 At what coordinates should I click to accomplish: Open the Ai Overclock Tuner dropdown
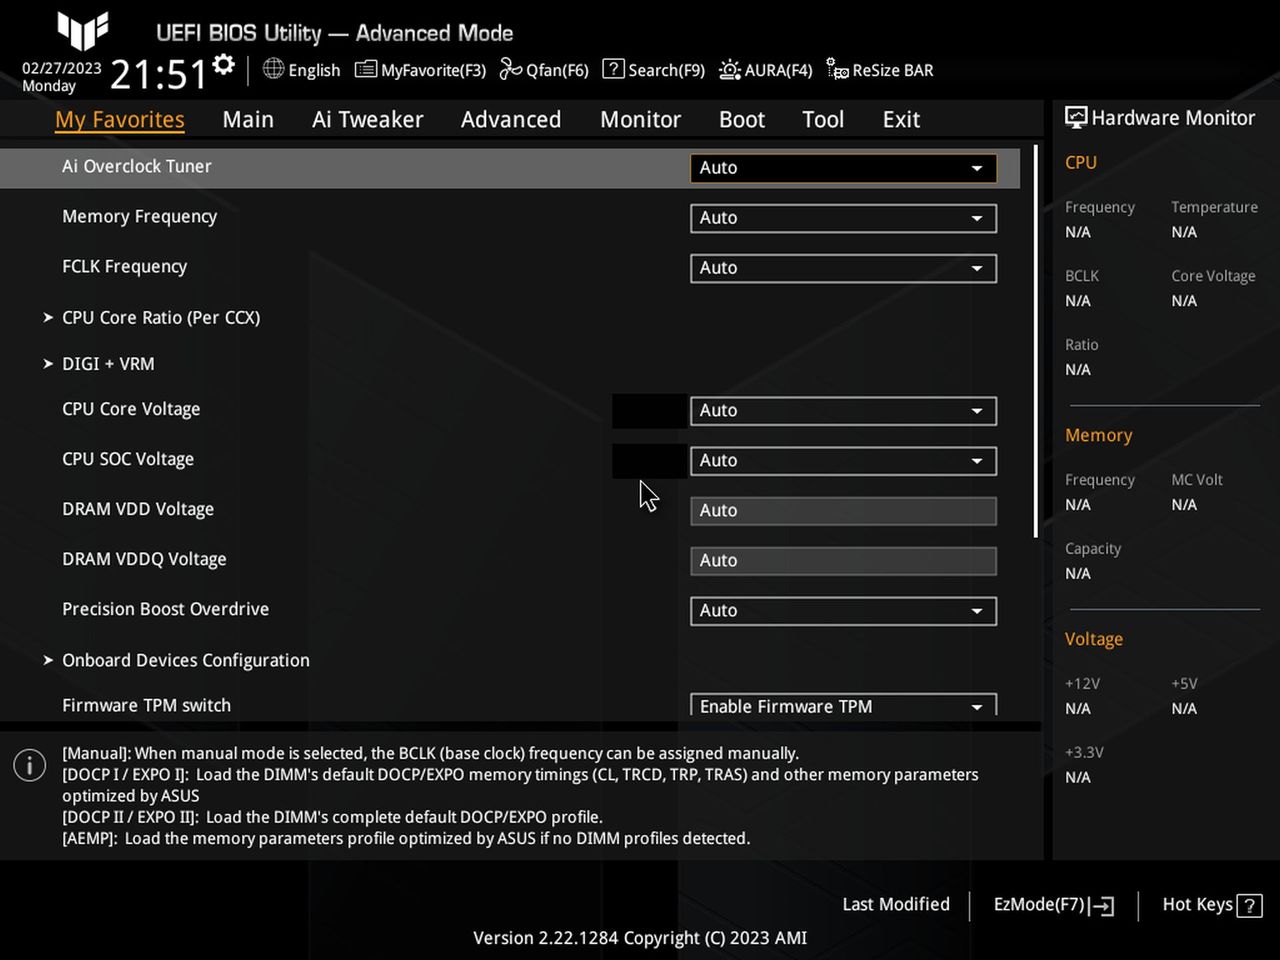843,168
